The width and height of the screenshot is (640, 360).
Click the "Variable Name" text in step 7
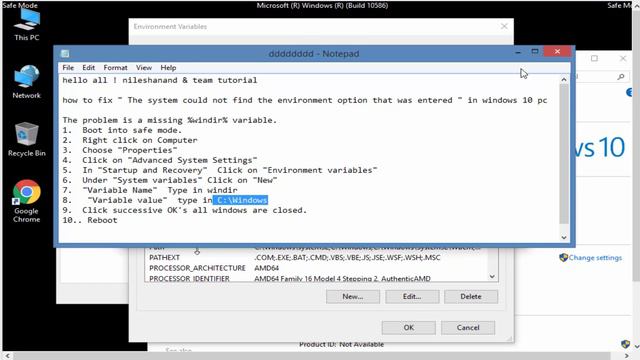click(x=120, y=190)
